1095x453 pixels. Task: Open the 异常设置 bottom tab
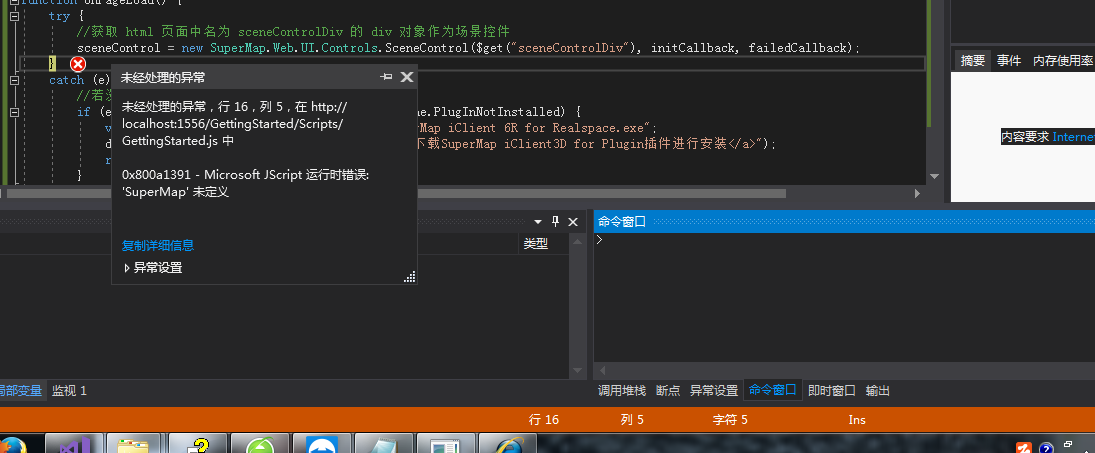pyautogui.click(x=714, y=391)
